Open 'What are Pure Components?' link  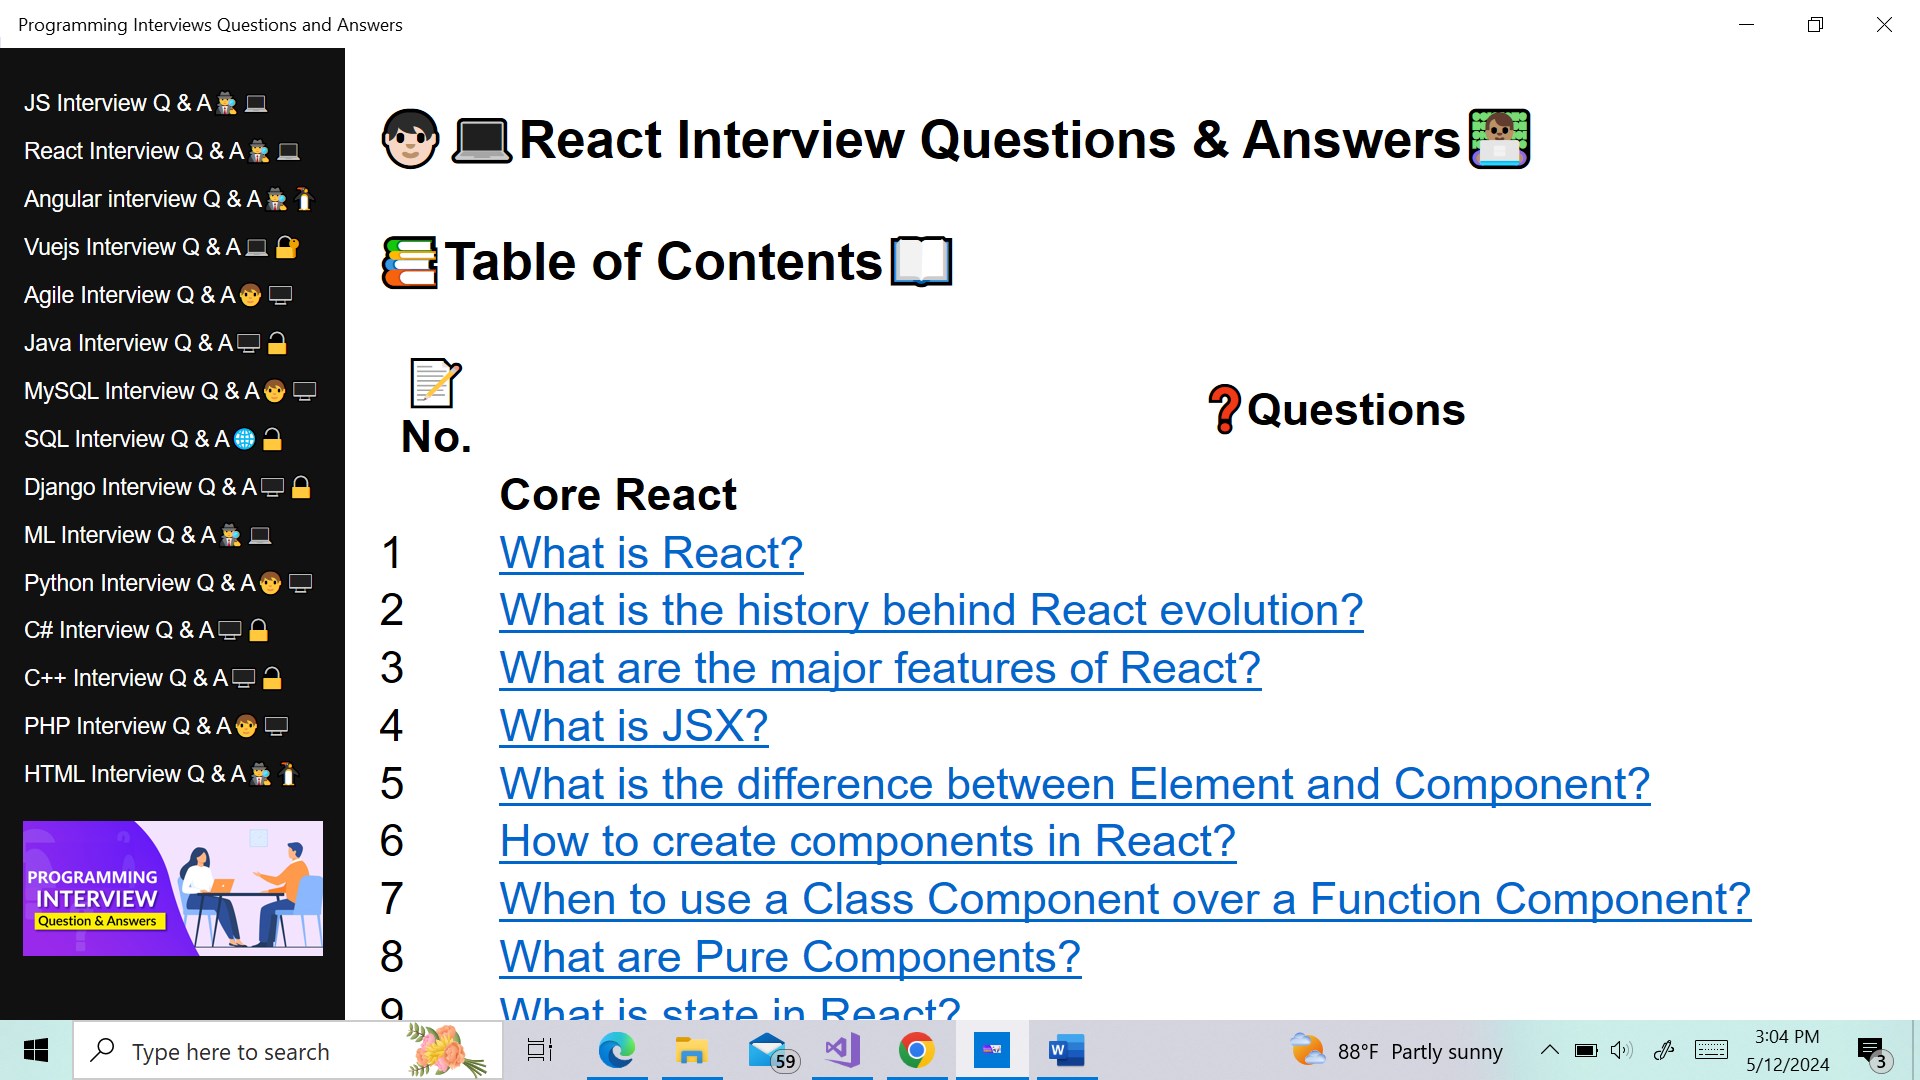pos(790,957)
